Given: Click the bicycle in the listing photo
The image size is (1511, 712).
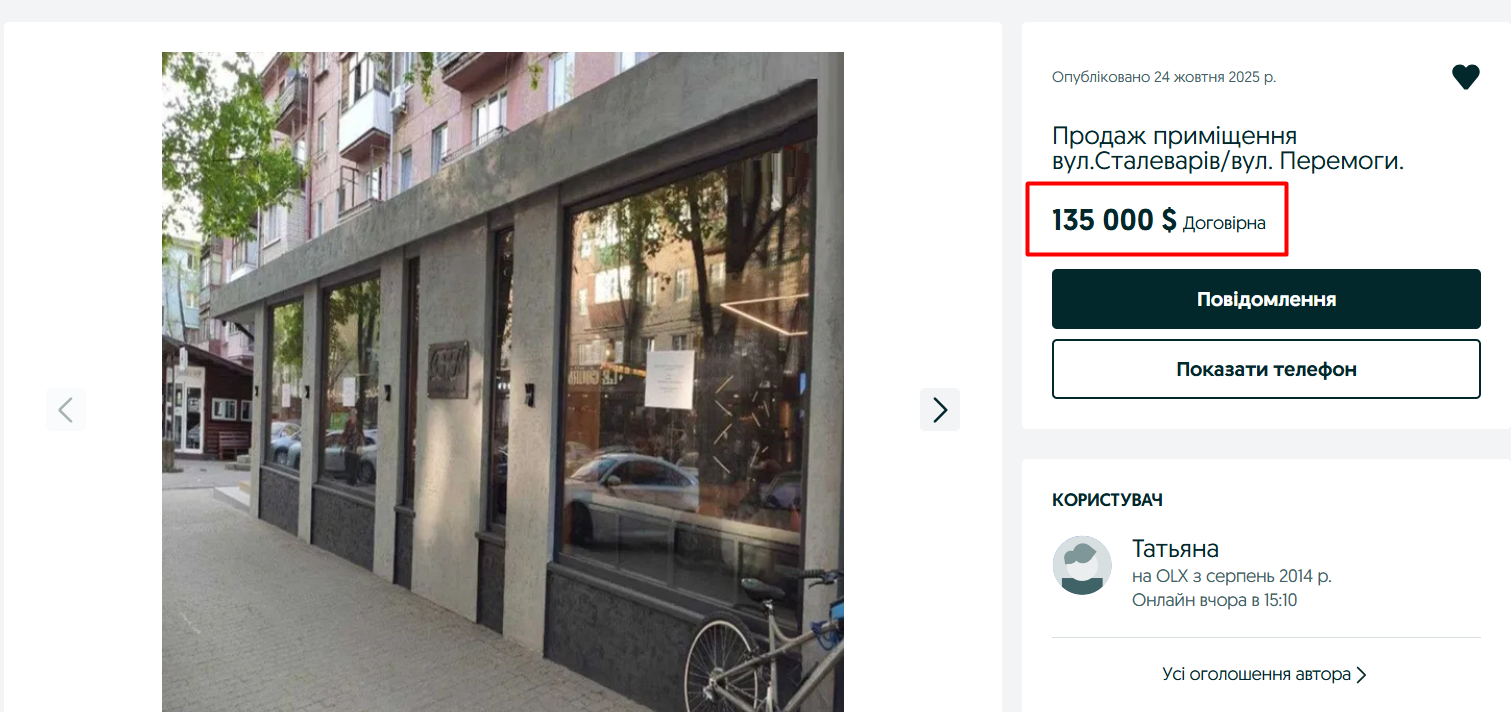Looking at the screenshot, I should point(765,645).
